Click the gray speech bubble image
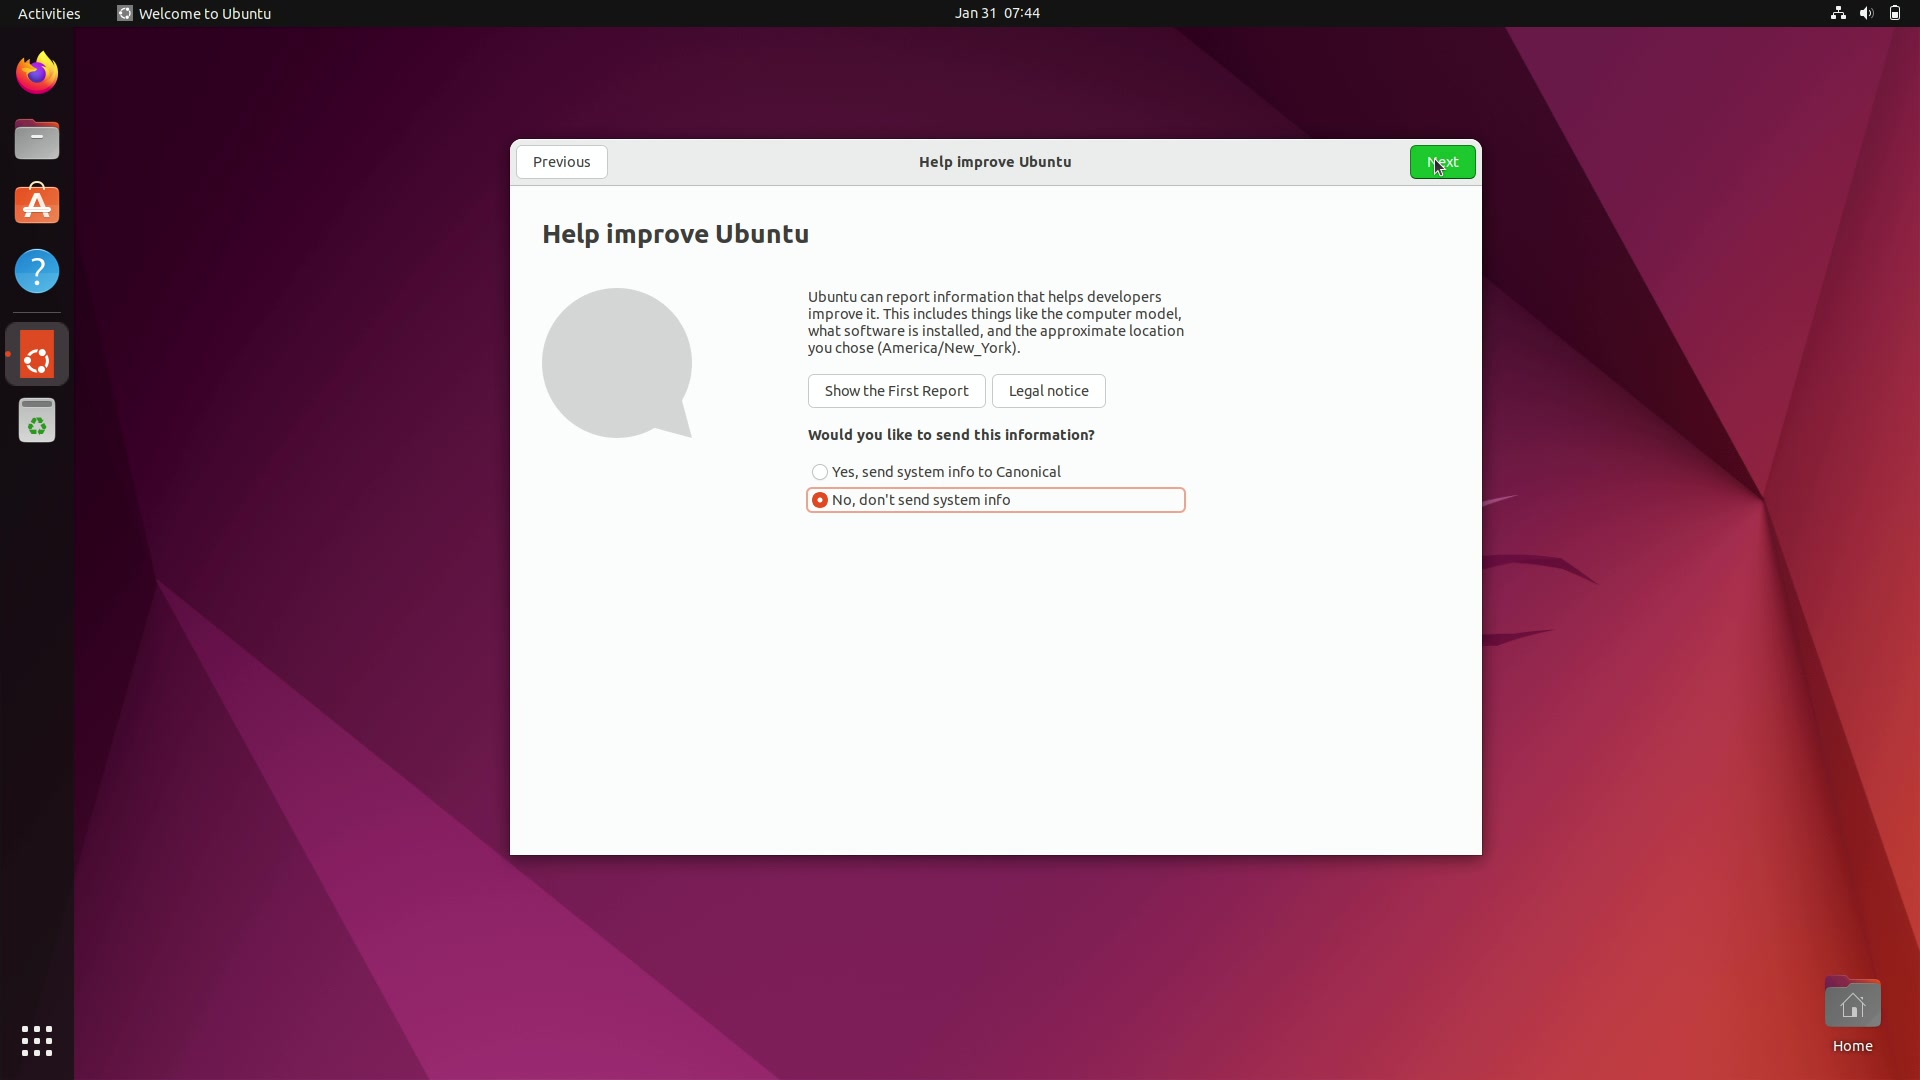 pos(617,363)
